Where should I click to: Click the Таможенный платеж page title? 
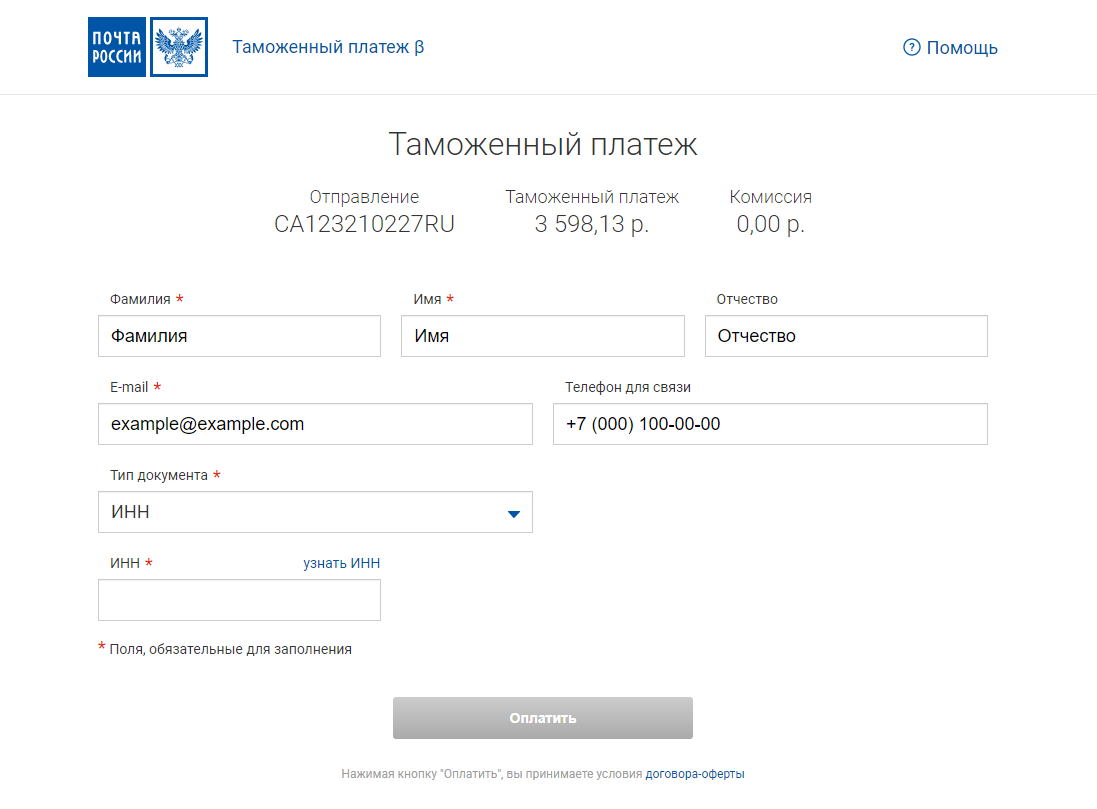(547, 144)
